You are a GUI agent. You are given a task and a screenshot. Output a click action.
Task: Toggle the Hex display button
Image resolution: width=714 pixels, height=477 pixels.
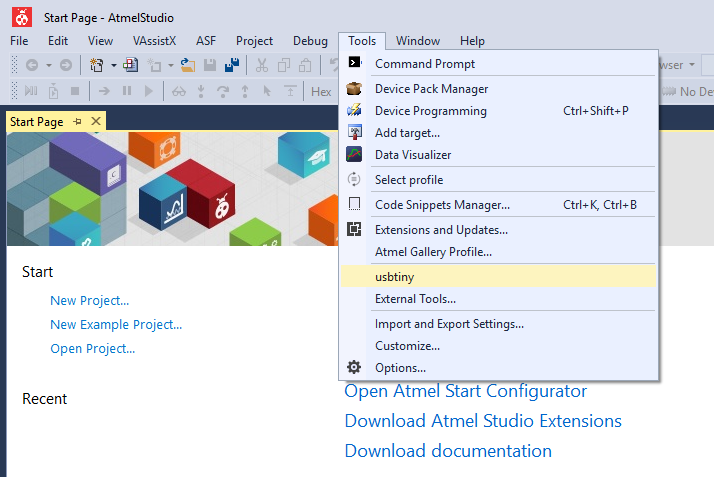(x=321, y=91)
